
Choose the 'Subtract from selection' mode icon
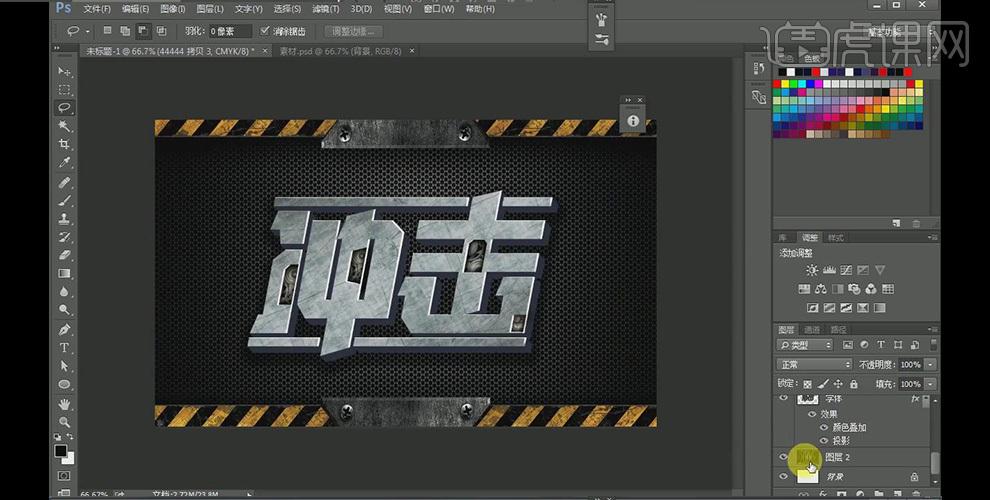(x=143, y=30)
